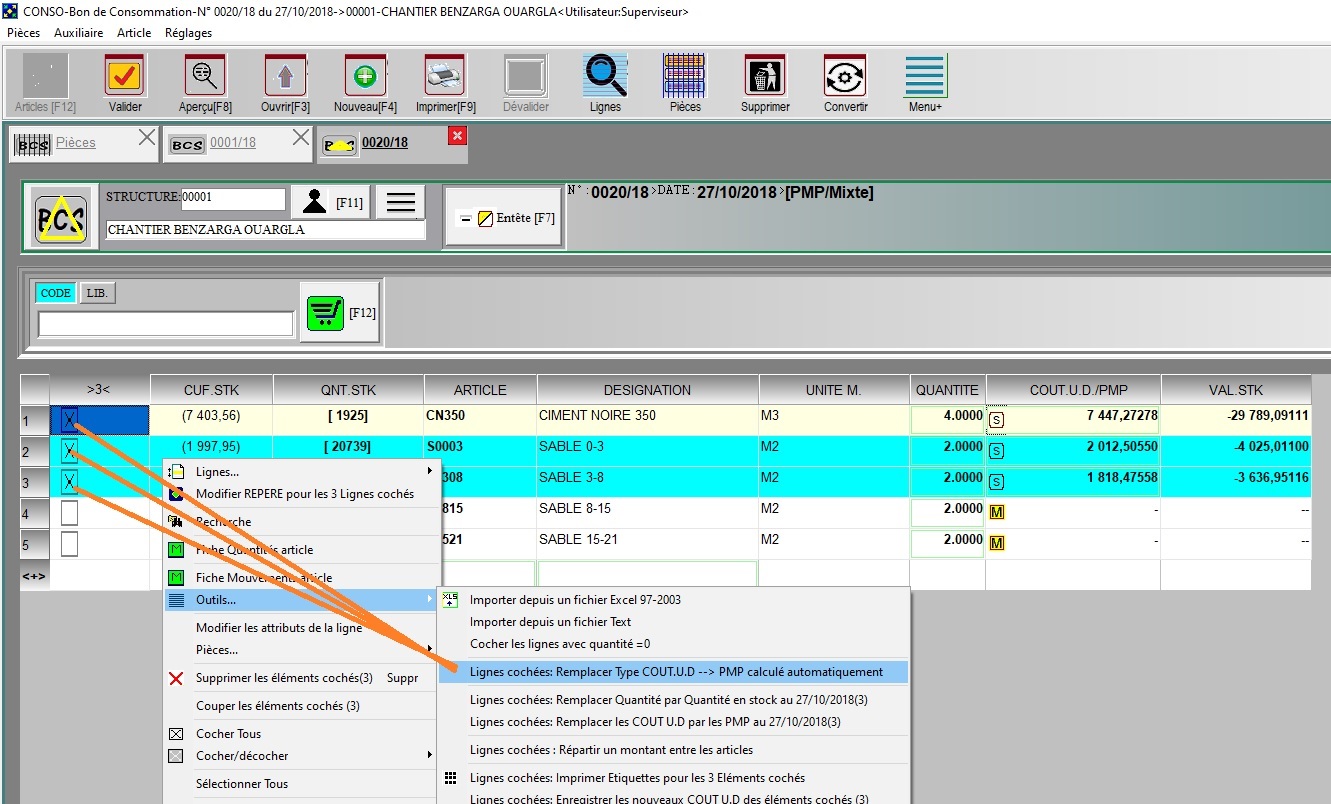Uncheck the row 1 checkbox
Viewport: 1331px width, 804px height.
[69, 420]
